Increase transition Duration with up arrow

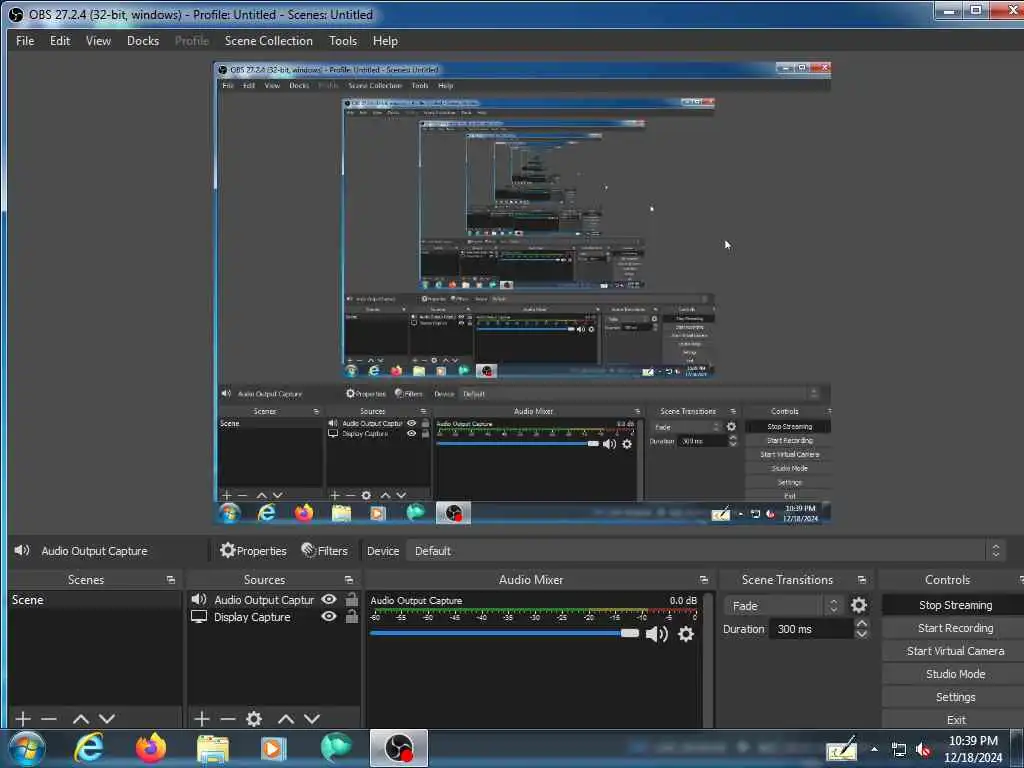click(x=861, y=624)
